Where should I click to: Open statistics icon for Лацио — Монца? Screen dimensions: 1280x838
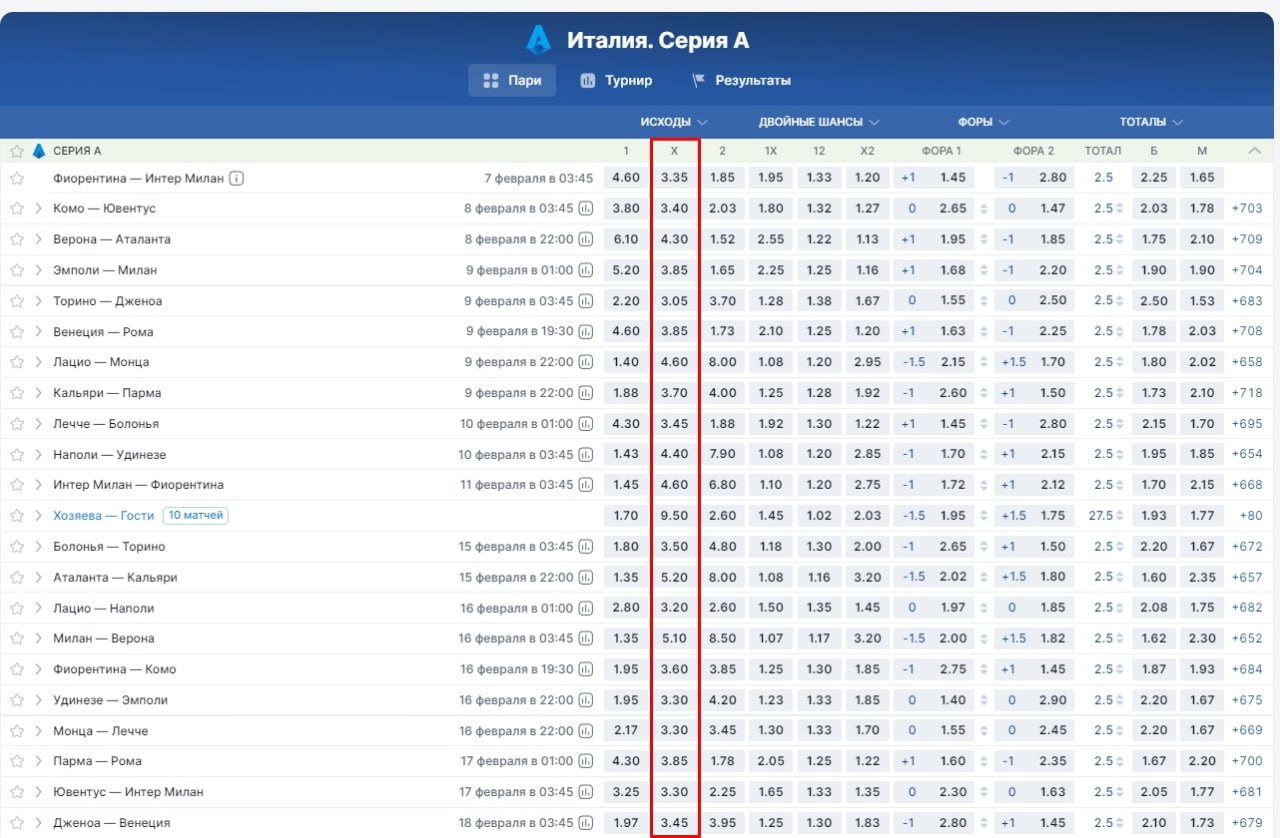(x=586, y=362)
